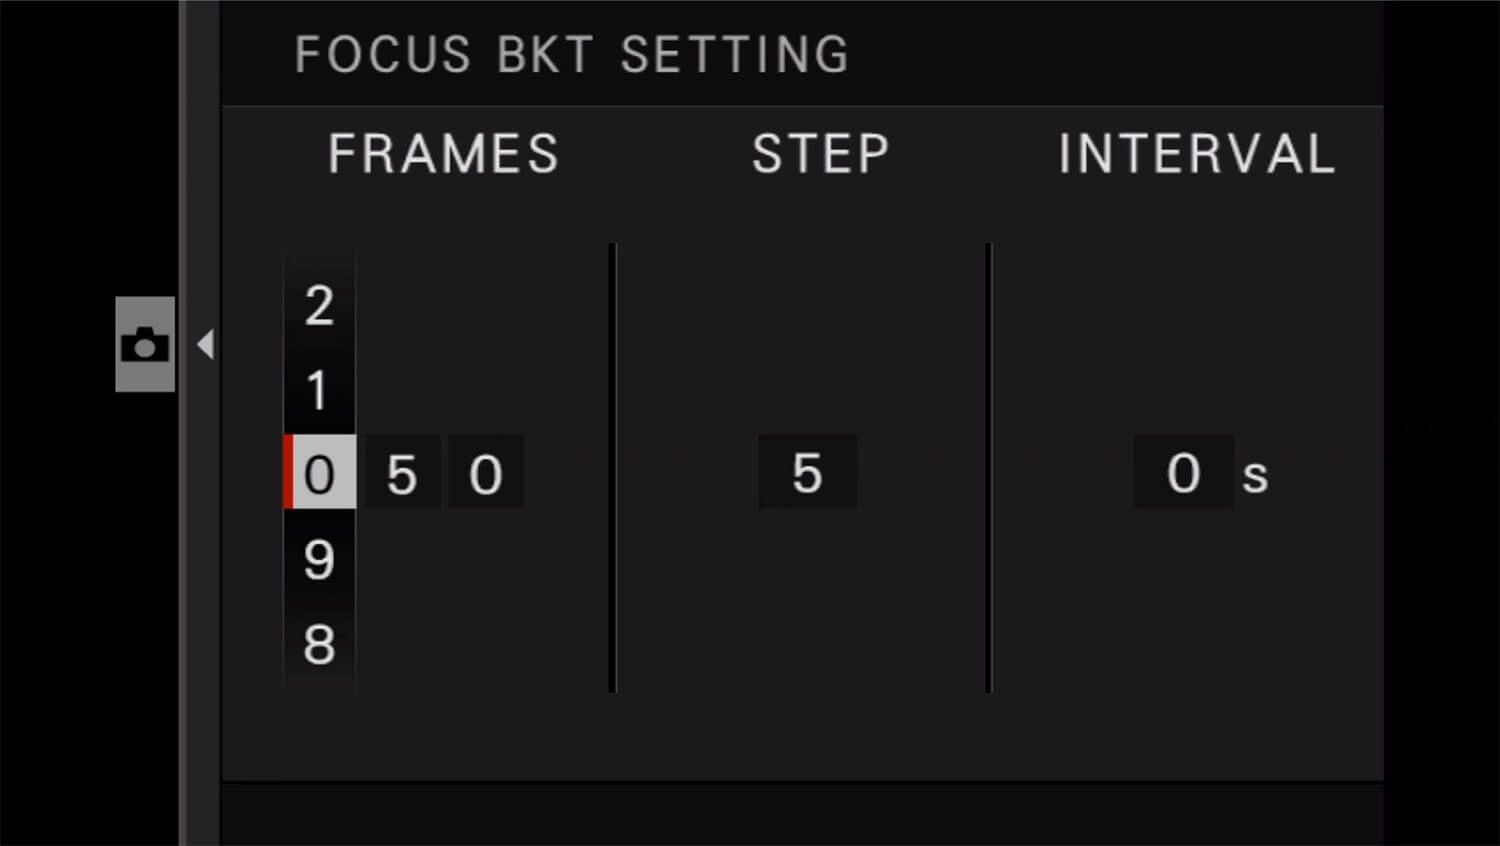The image size is (1500, 846).
Task: Pick digit 8 in the frames roller
Action: (x=319, y=644)
